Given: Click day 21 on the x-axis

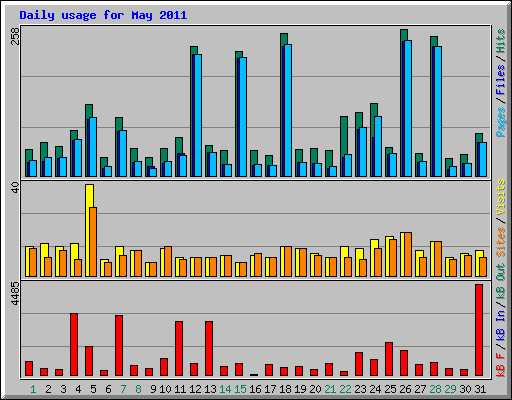Looking at the screenshot, I should [330, 389].
